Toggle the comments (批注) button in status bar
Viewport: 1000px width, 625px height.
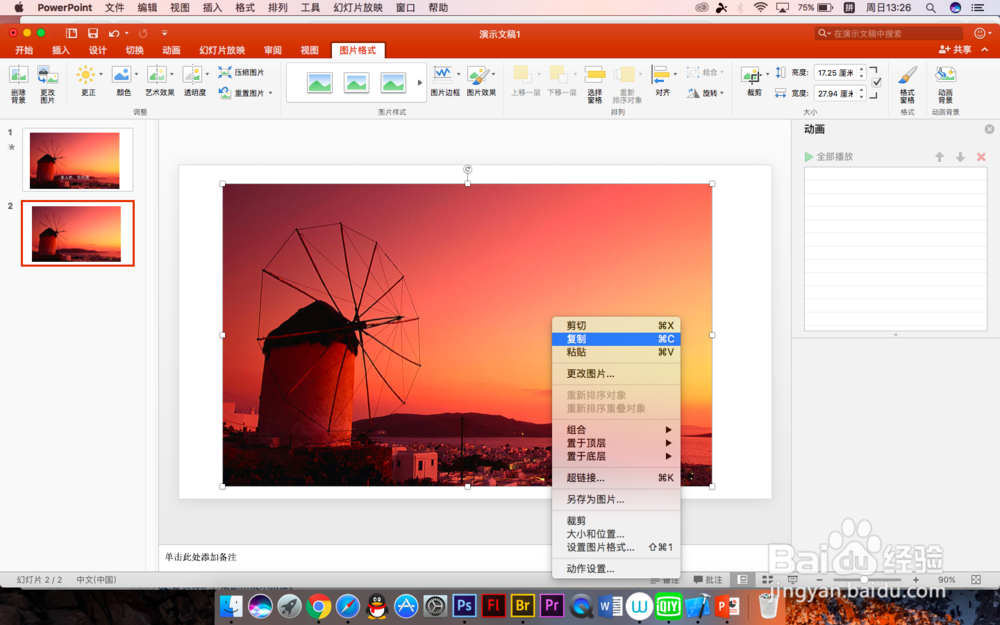[x=708, y=580]
